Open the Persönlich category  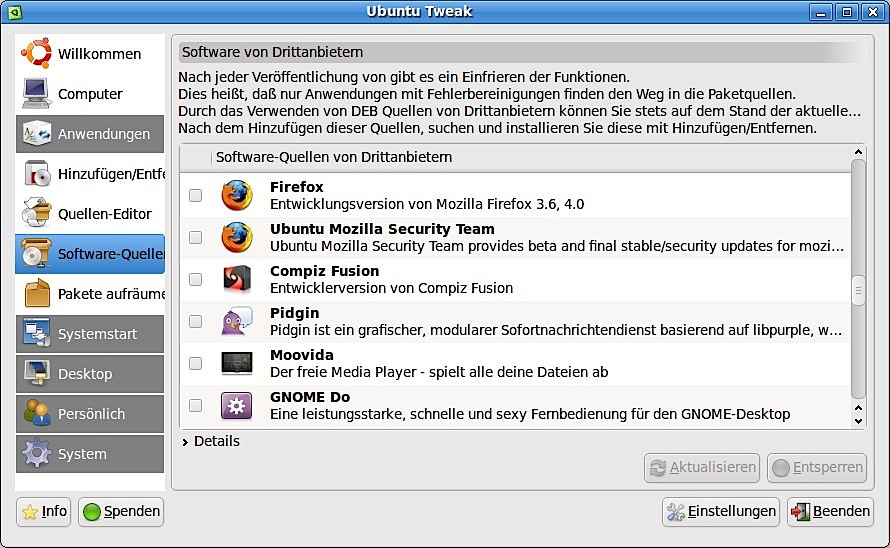[x=90, y=414]
